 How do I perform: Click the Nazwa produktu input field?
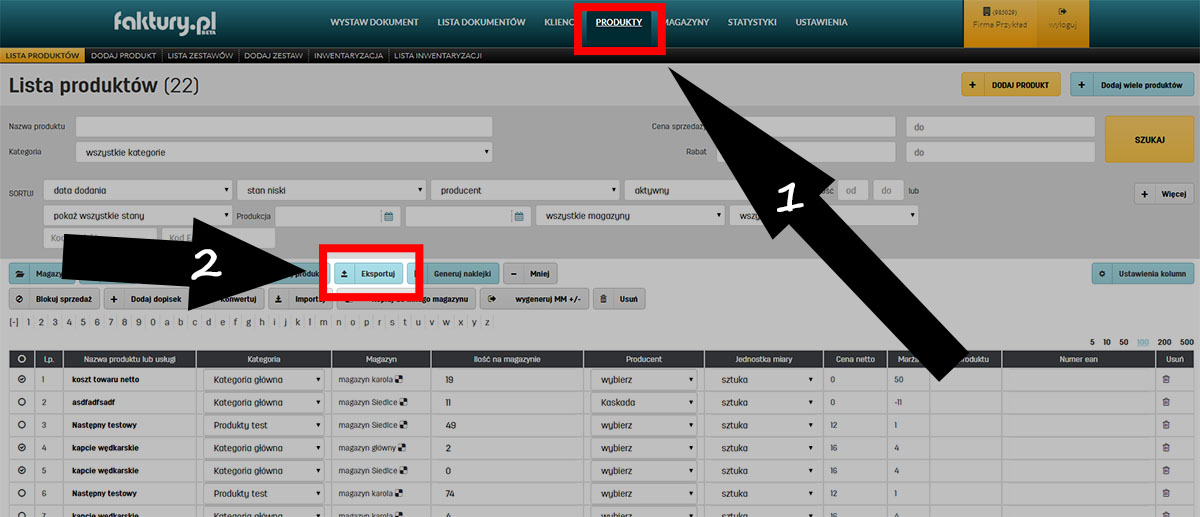(284, 127)
